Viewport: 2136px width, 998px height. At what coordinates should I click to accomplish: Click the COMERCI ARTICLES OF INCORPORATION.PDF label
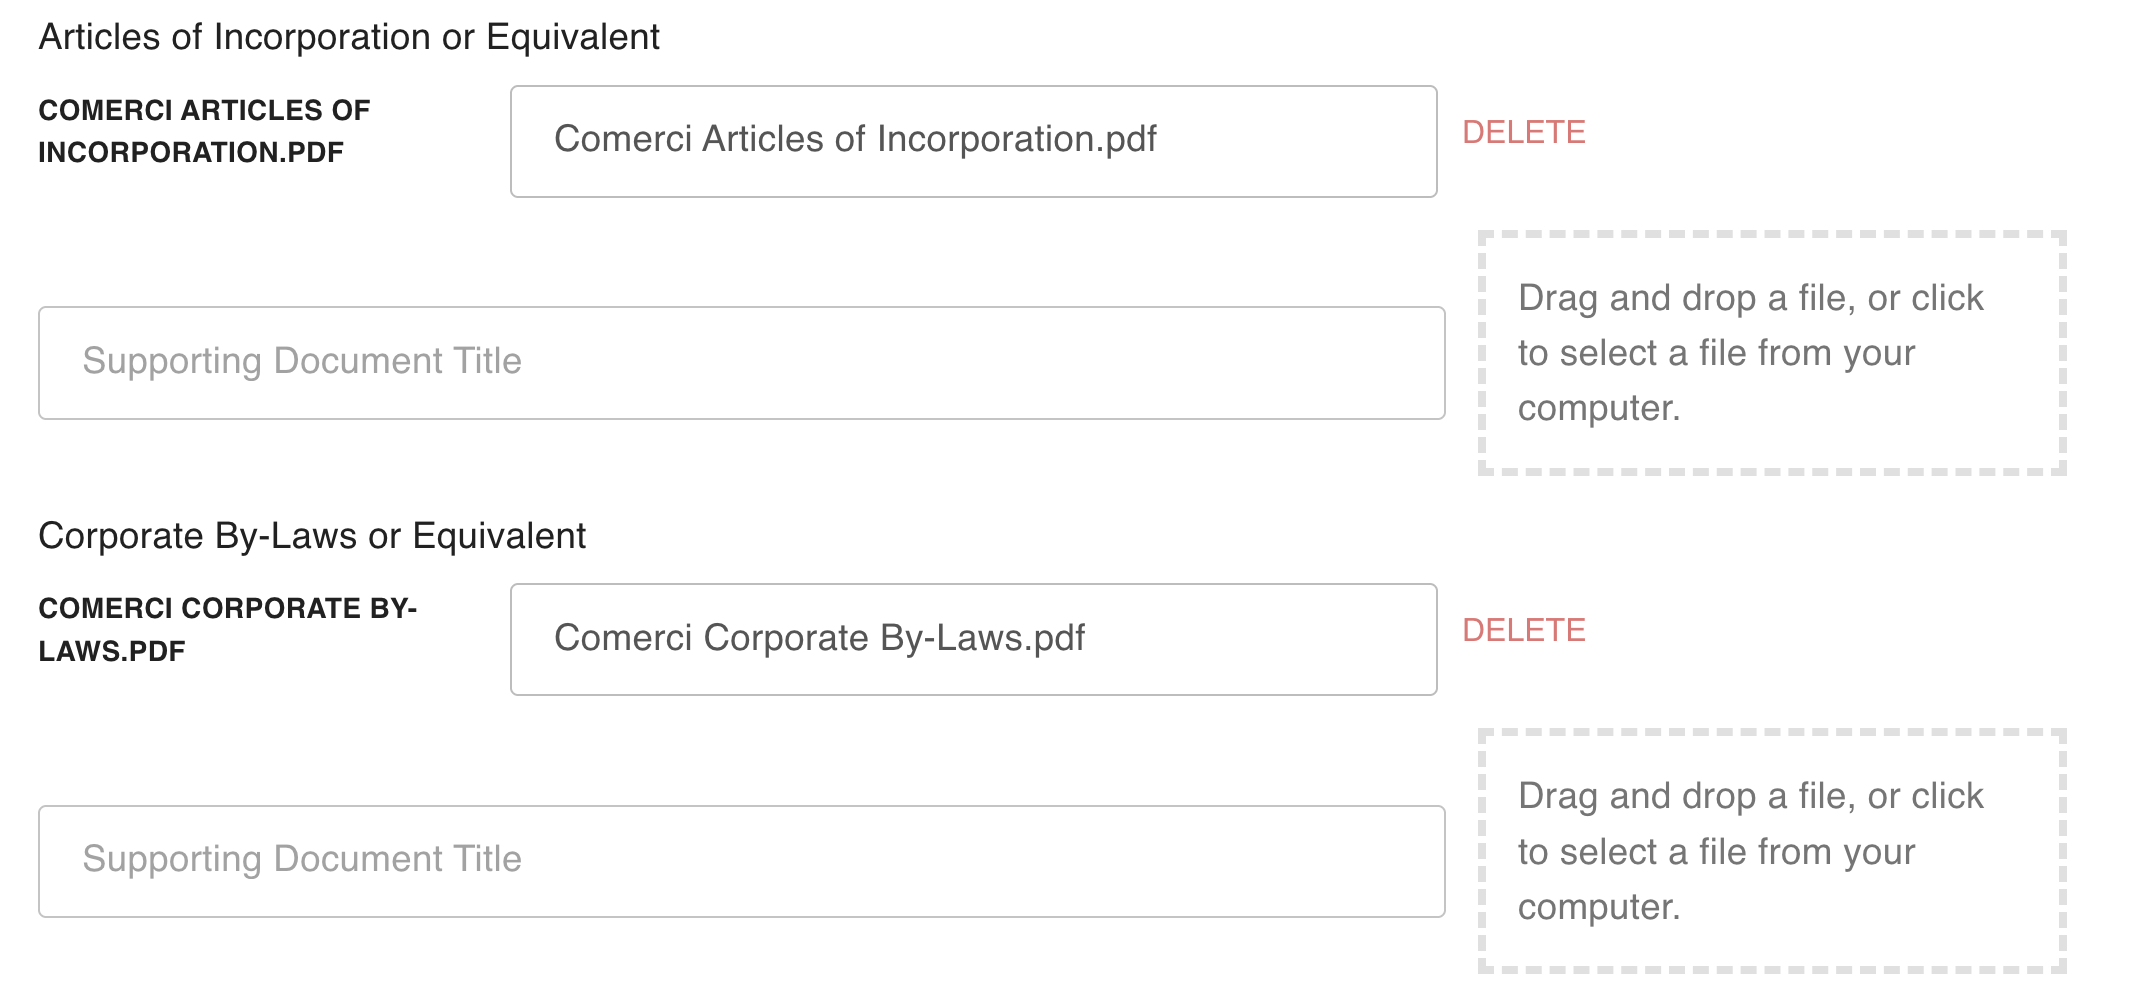click(x=204, y=131)
